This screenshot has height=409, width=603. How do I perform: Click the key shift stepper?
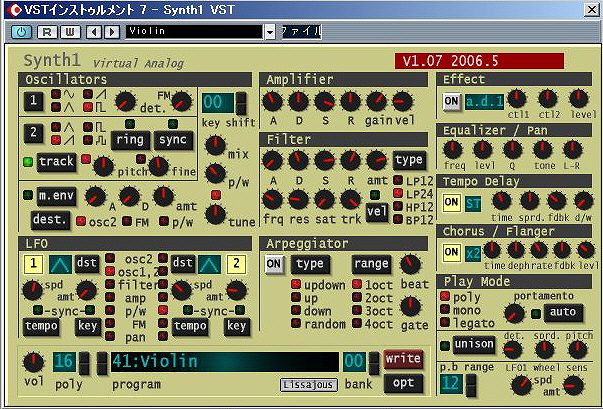241,103
